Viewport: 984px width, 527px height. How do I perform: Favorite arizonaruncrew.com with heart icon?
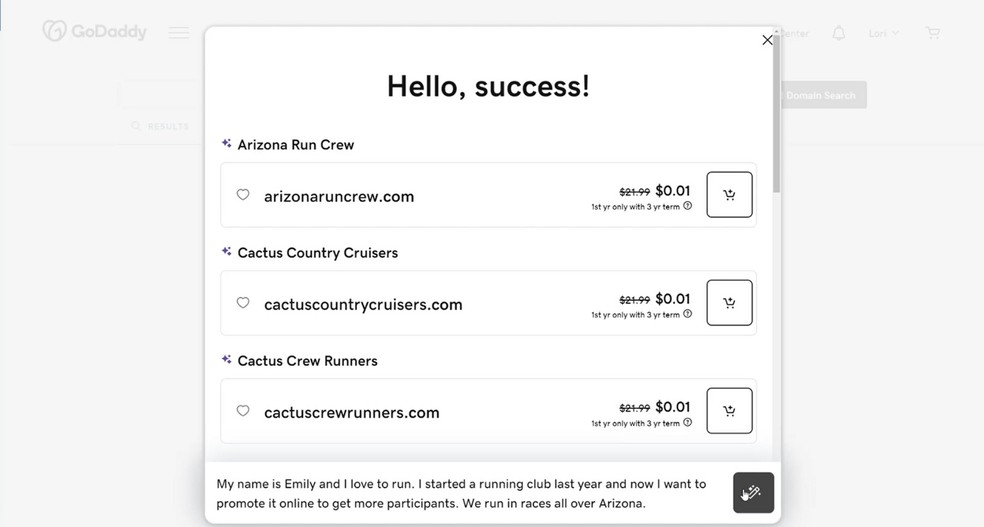243,195
